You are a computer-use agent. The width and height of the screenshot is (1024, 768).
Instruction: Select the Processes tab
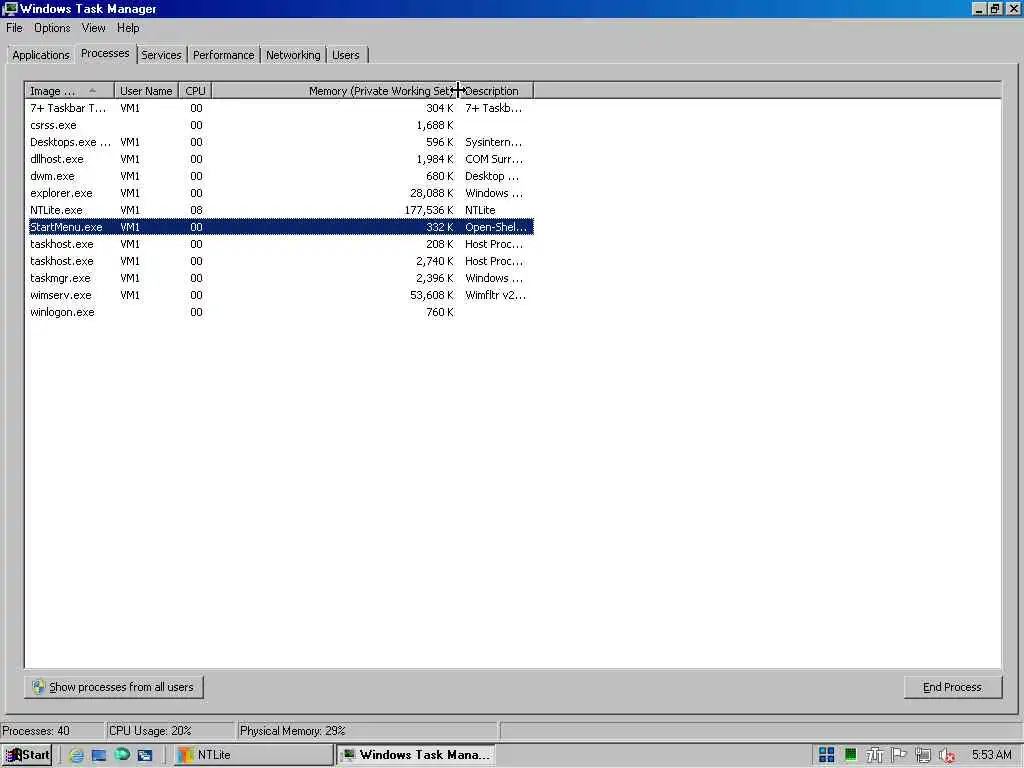pyautogui.click(x=105, y=54)
